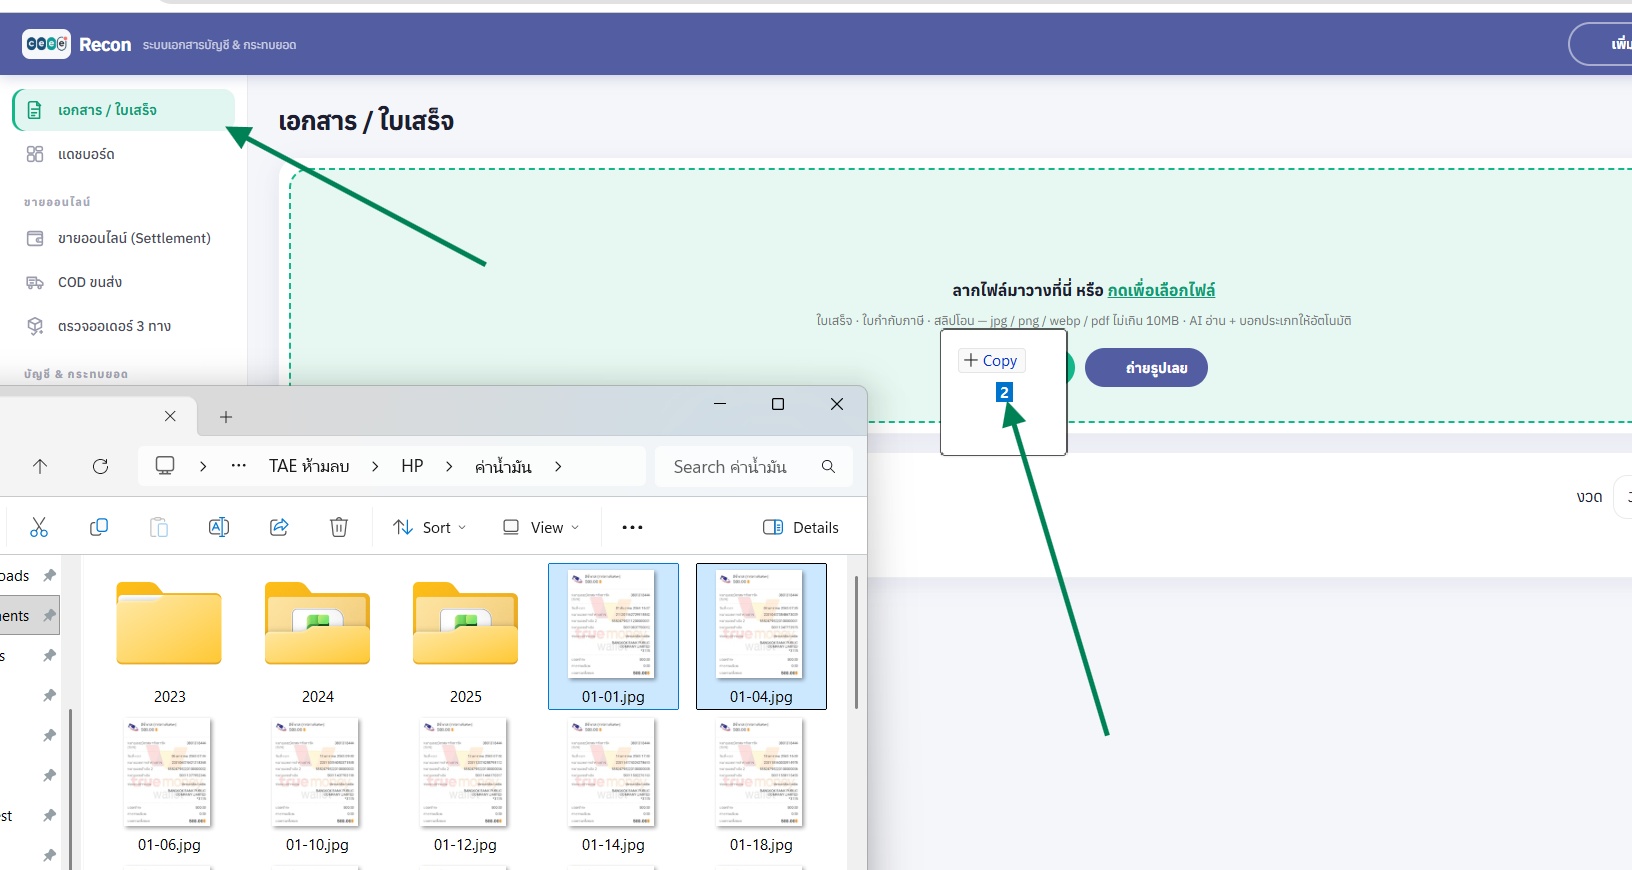Minimize the File Explorer window

pos(720,404)
